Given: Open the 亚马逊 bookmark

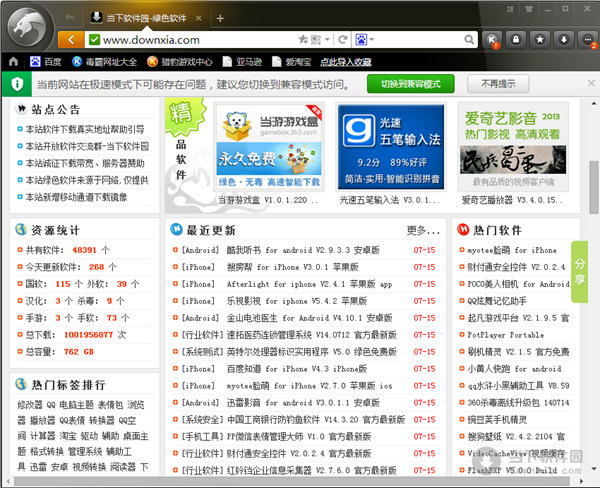Looking at the screenshot, I should point(243,61).
